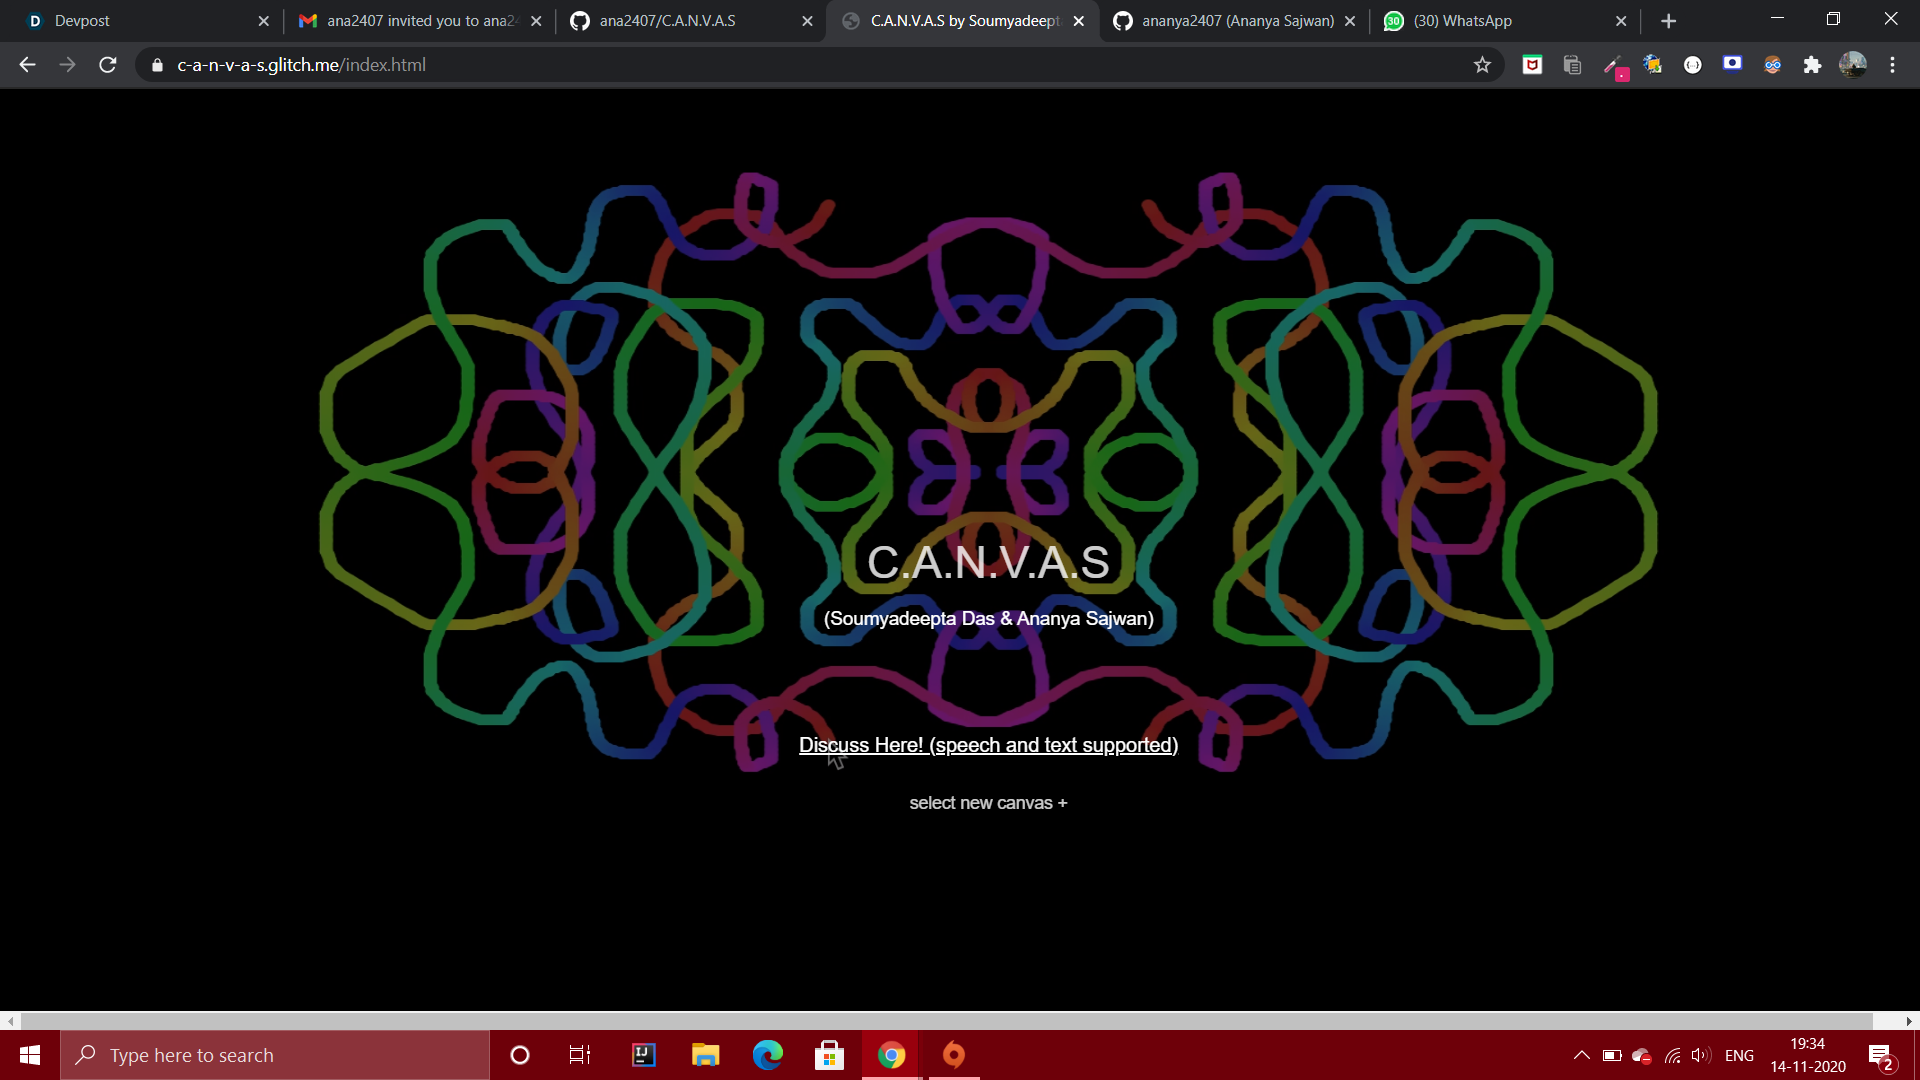Open File Explorer from taskbar
1920x1080 pixels.
(x=705, y=1055)
